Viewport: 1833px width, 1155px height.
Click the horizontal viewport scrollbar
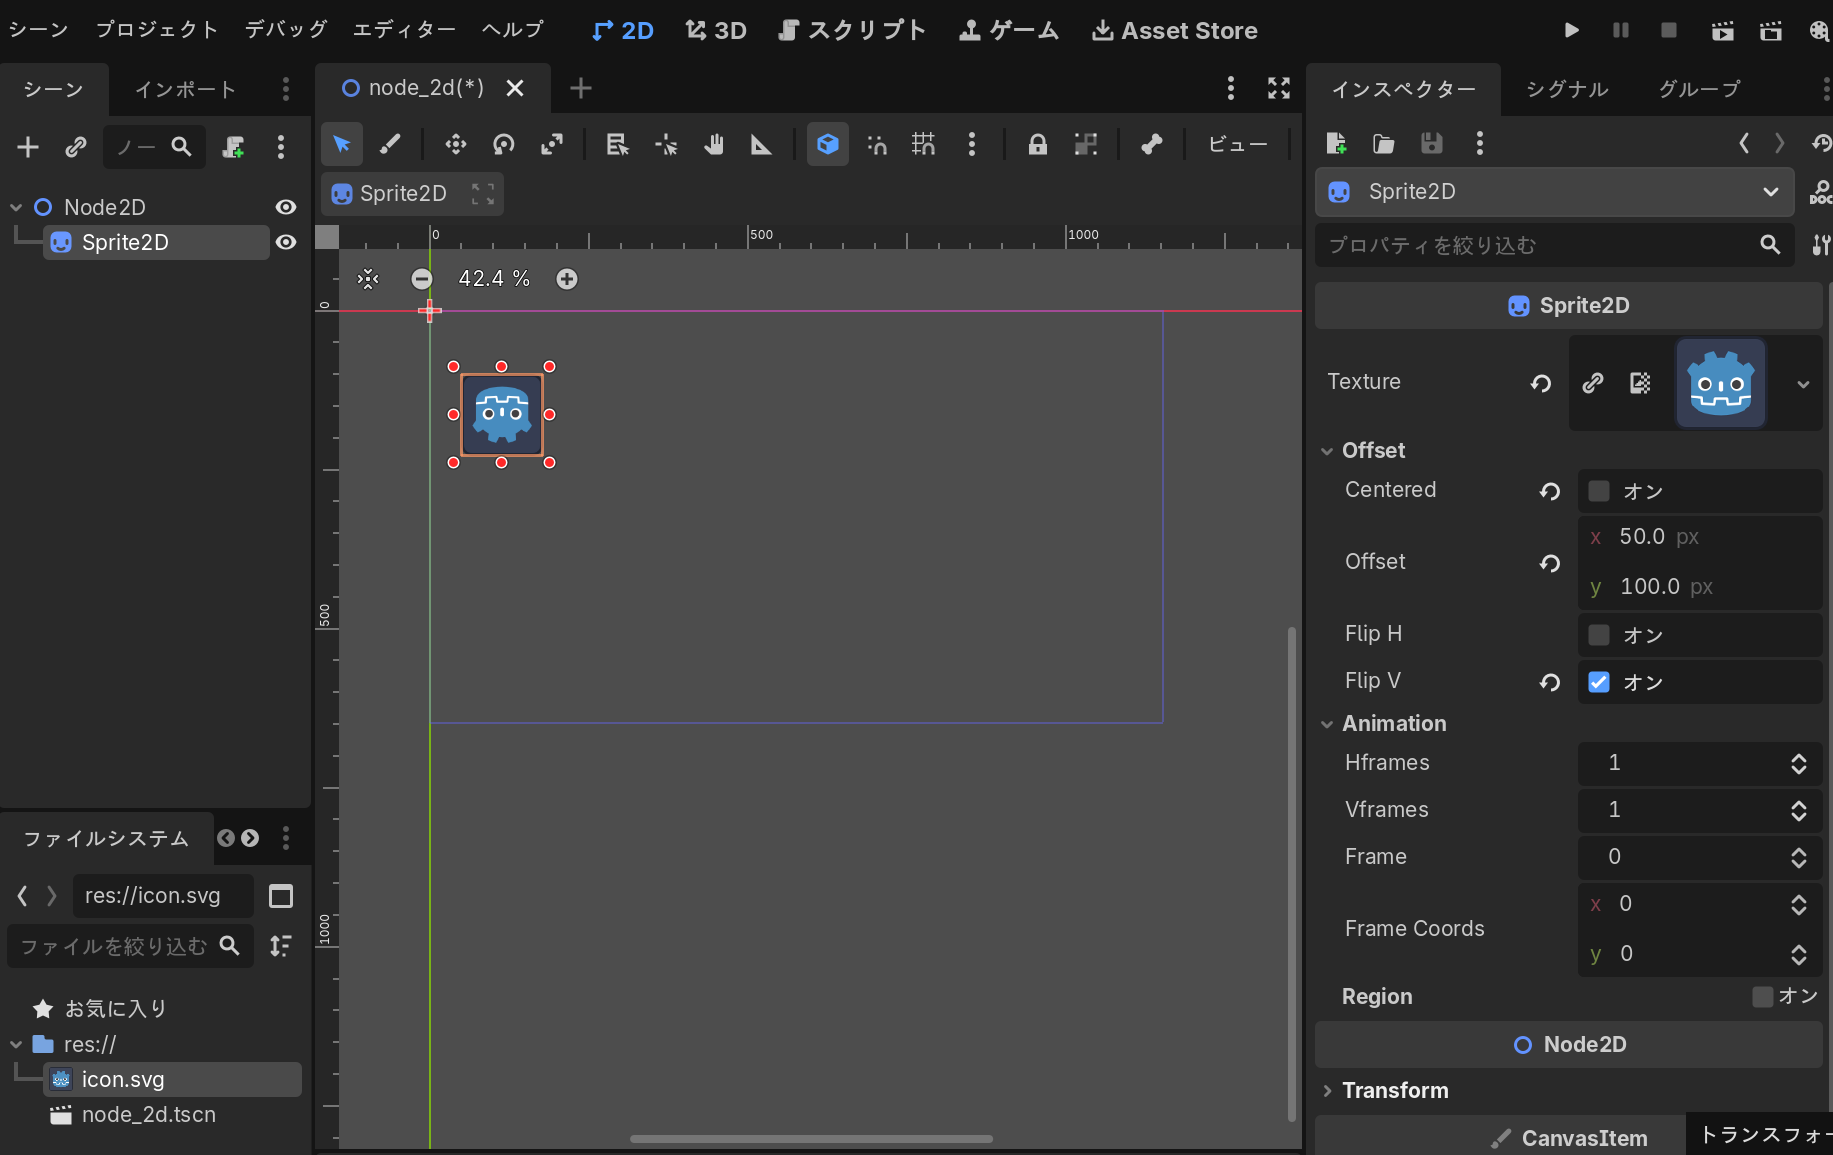point(811,1138)
